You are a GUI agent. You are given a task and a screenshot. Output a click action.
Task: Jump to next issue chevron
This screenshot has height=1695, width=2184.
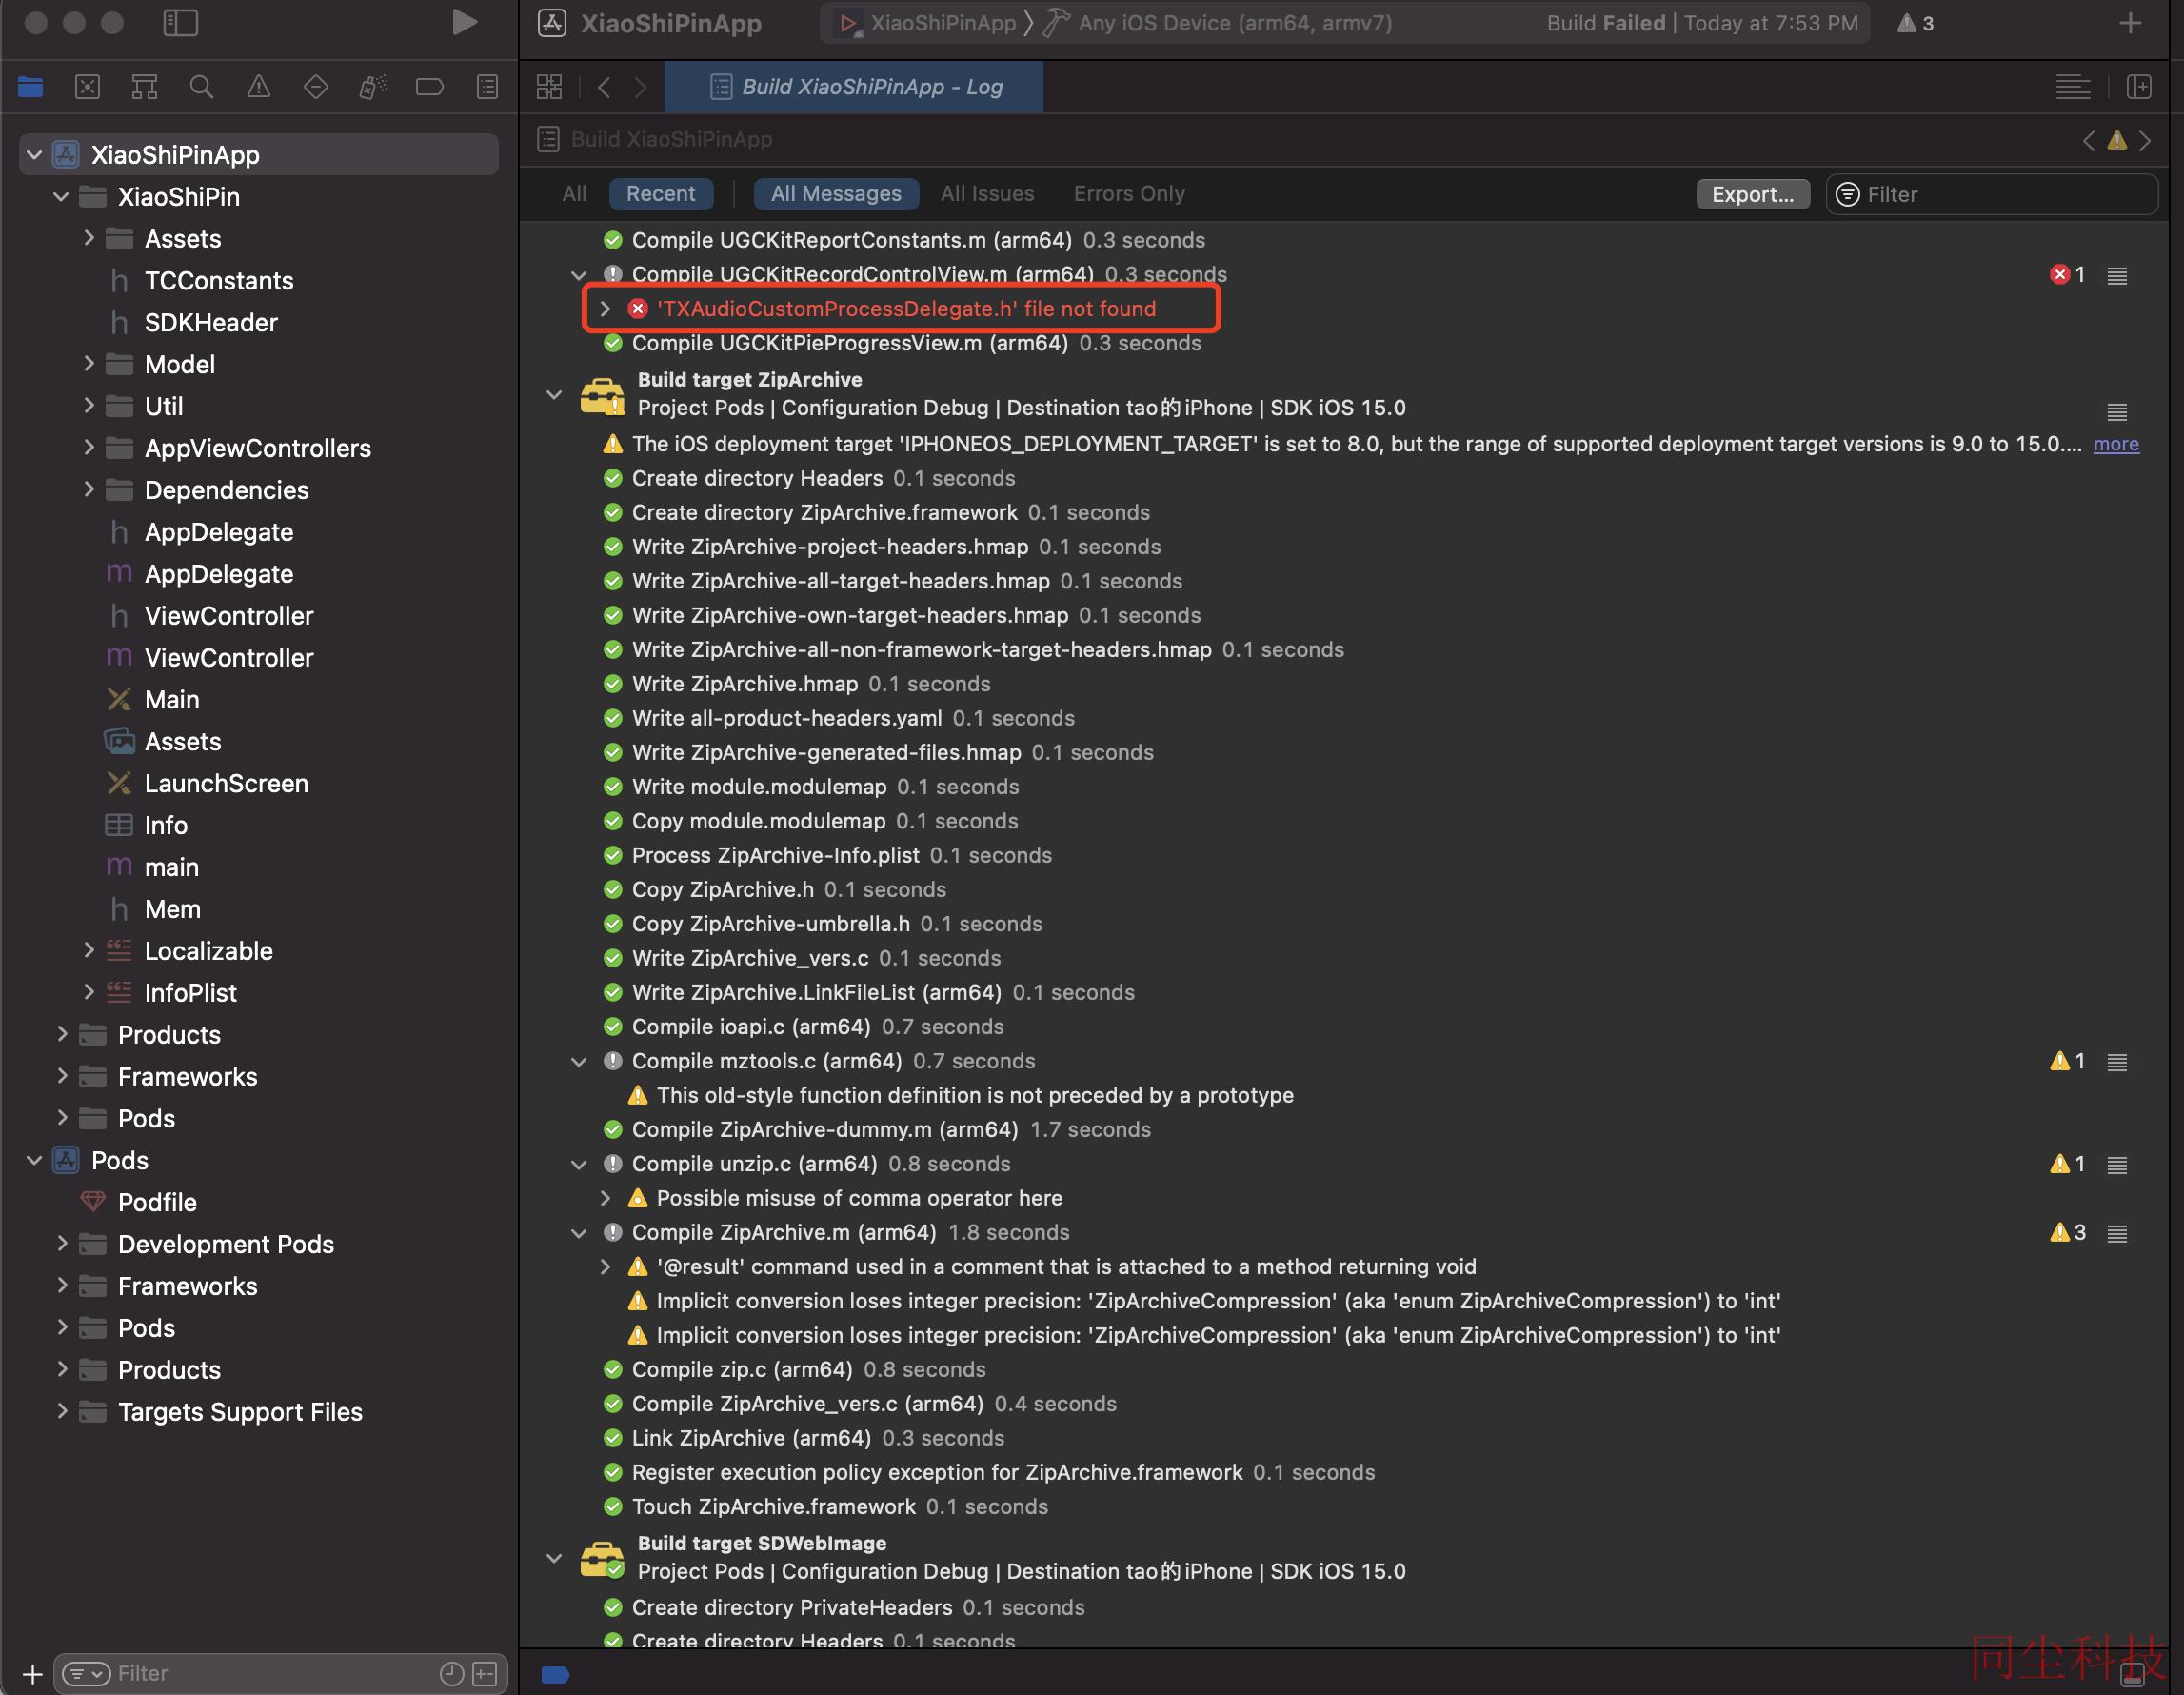tap(2145, 140)
